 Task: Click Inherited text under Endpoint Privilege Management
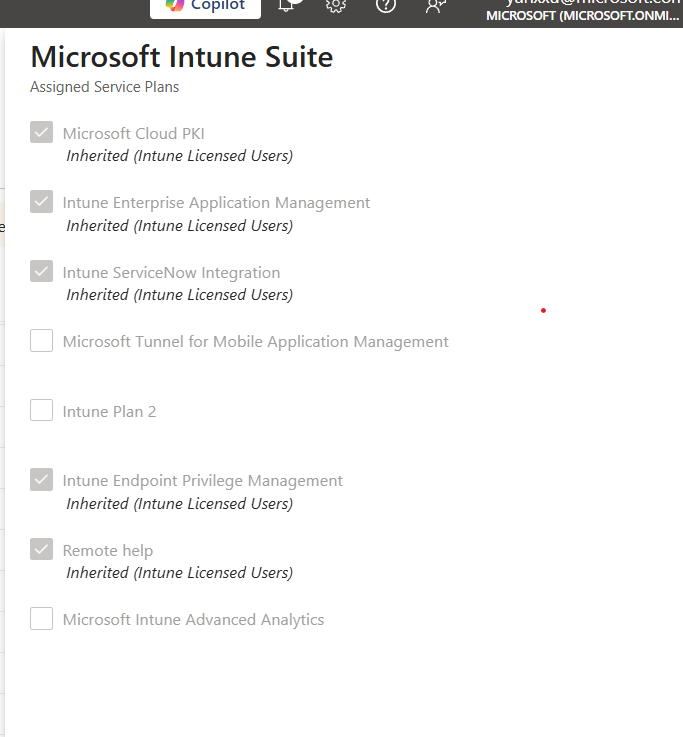(x=180, y=503)
